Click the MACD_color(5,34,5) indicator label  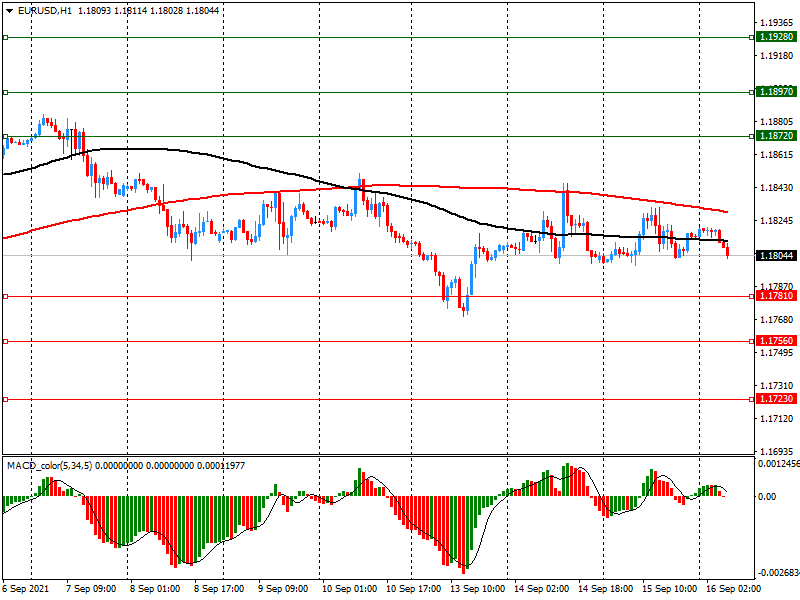pos(49,466)
